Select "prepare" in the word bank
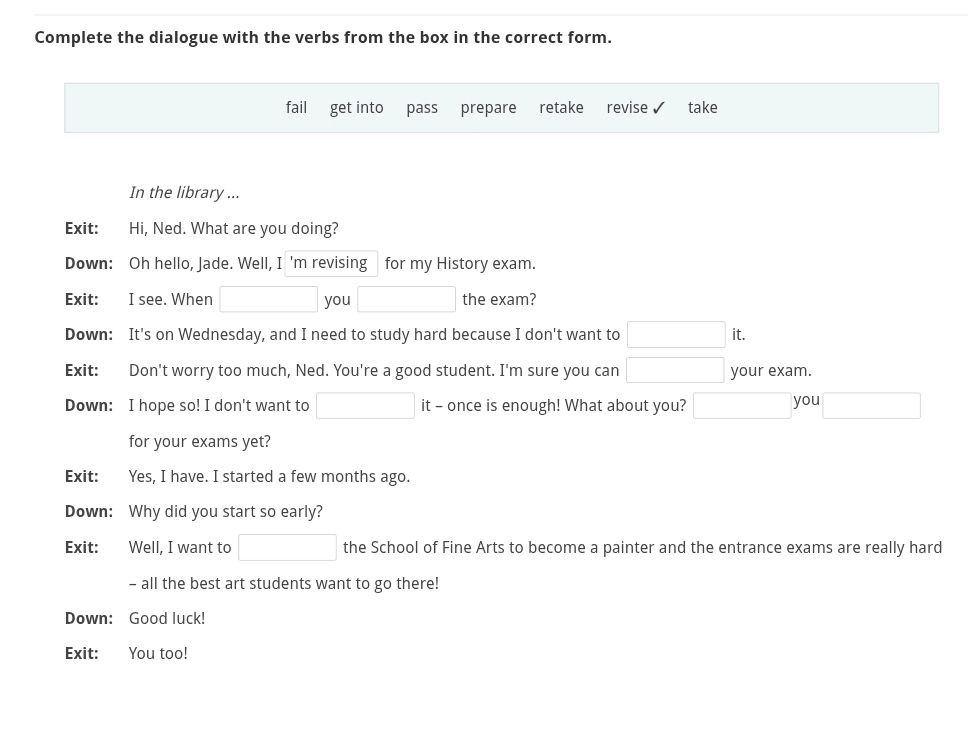972x729 pixels. click(x=488, y=107)
